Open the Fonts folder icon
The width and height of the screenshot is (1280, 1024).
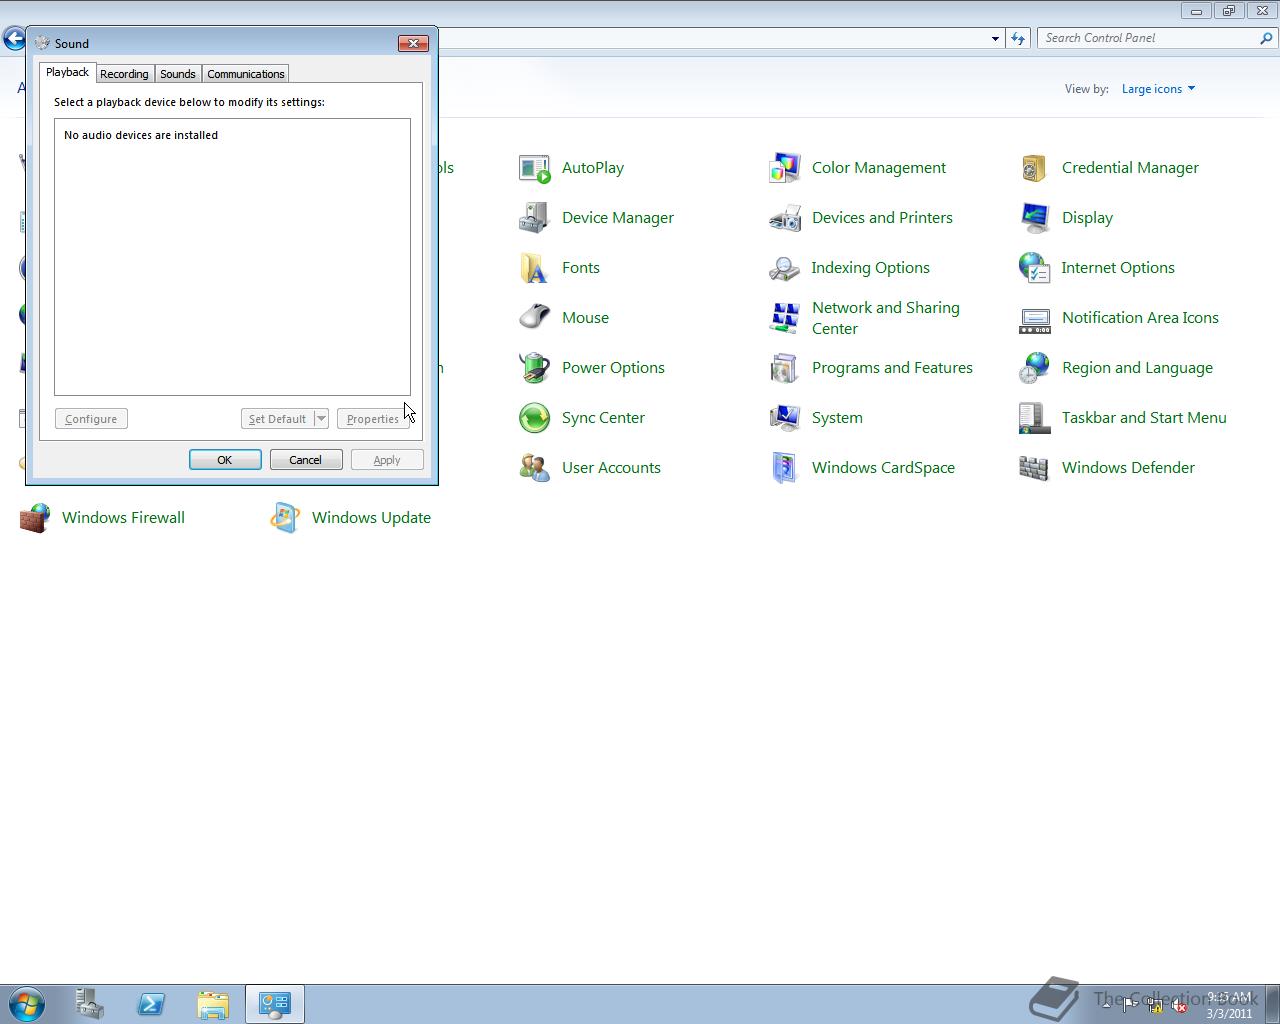535,268
